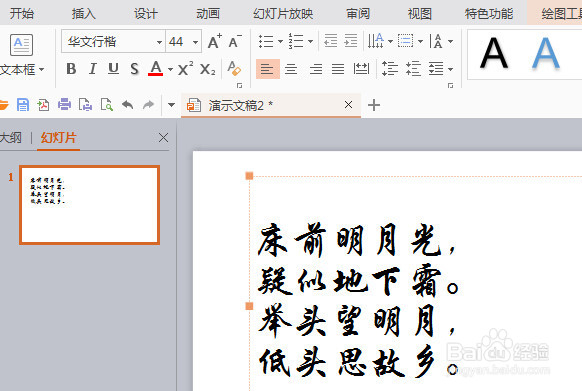Apply bullet list
This screenshot has height=391, width=582.
point(266,41)
